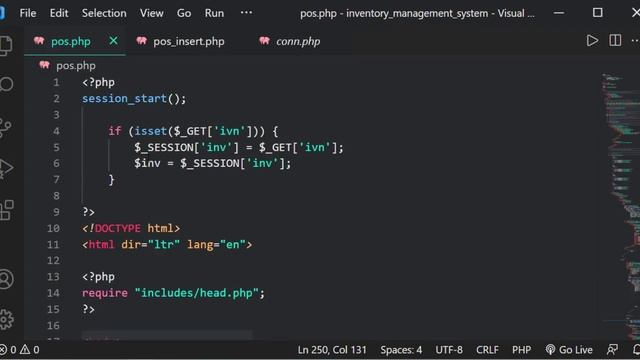This screenshot has height=360, width=640.
Task: Open the Manage gear settings icon
Action: (6, 319)
